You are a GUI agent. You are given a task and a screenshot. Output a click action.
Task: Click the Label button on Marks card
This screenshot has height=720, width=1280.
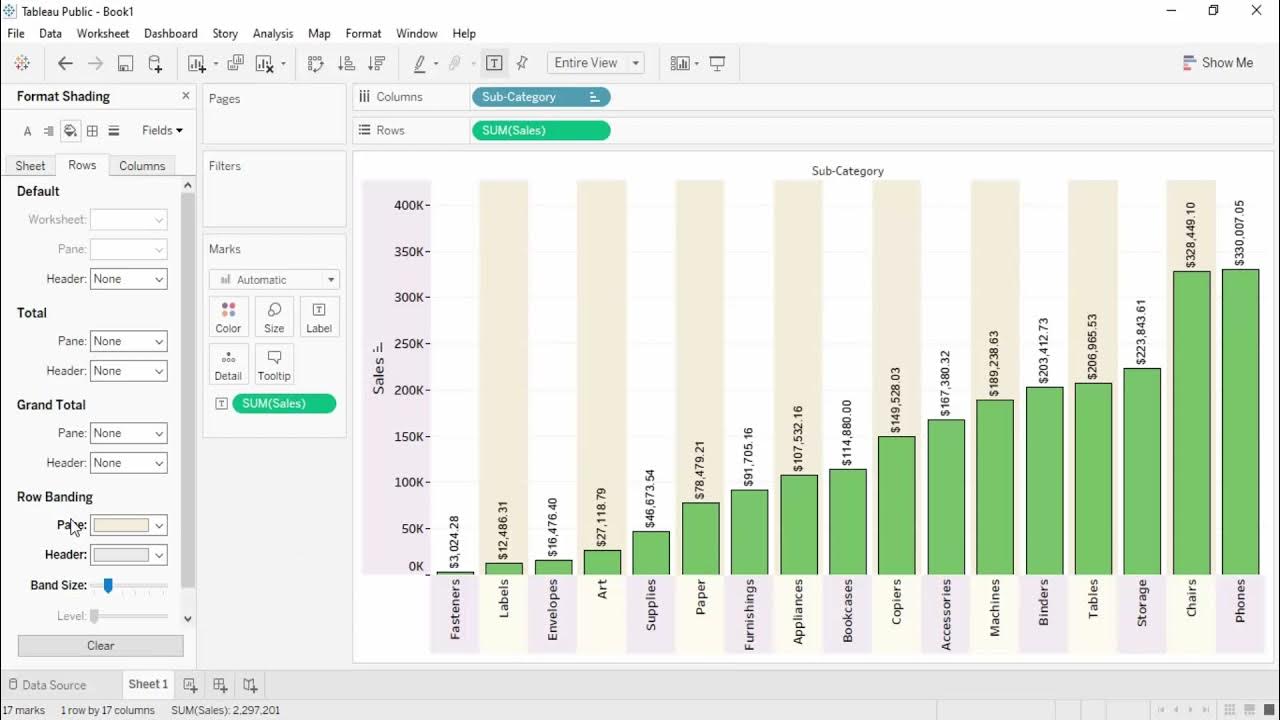click(x=319, y=317)
